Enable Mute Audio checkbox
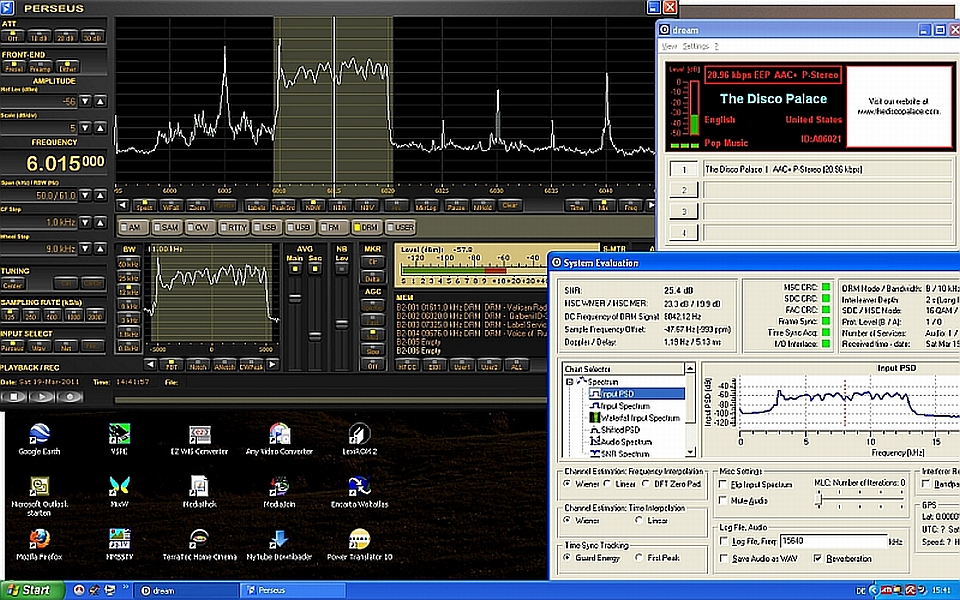The image size is (960, 600). point(724,501)
